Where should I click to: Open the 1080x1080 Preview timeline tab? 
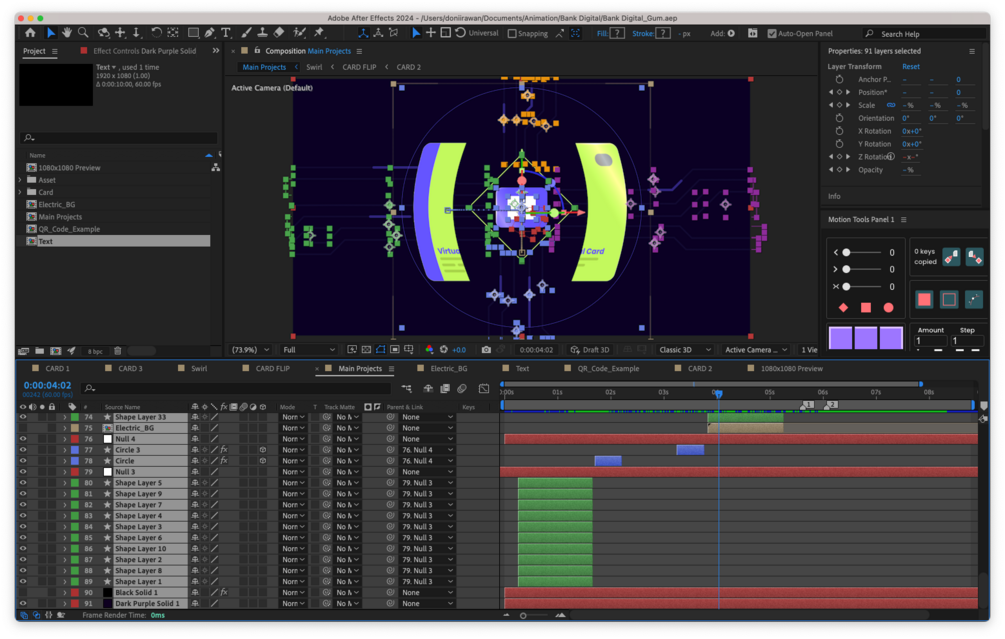pyautogui.click(x=792, y=369)
